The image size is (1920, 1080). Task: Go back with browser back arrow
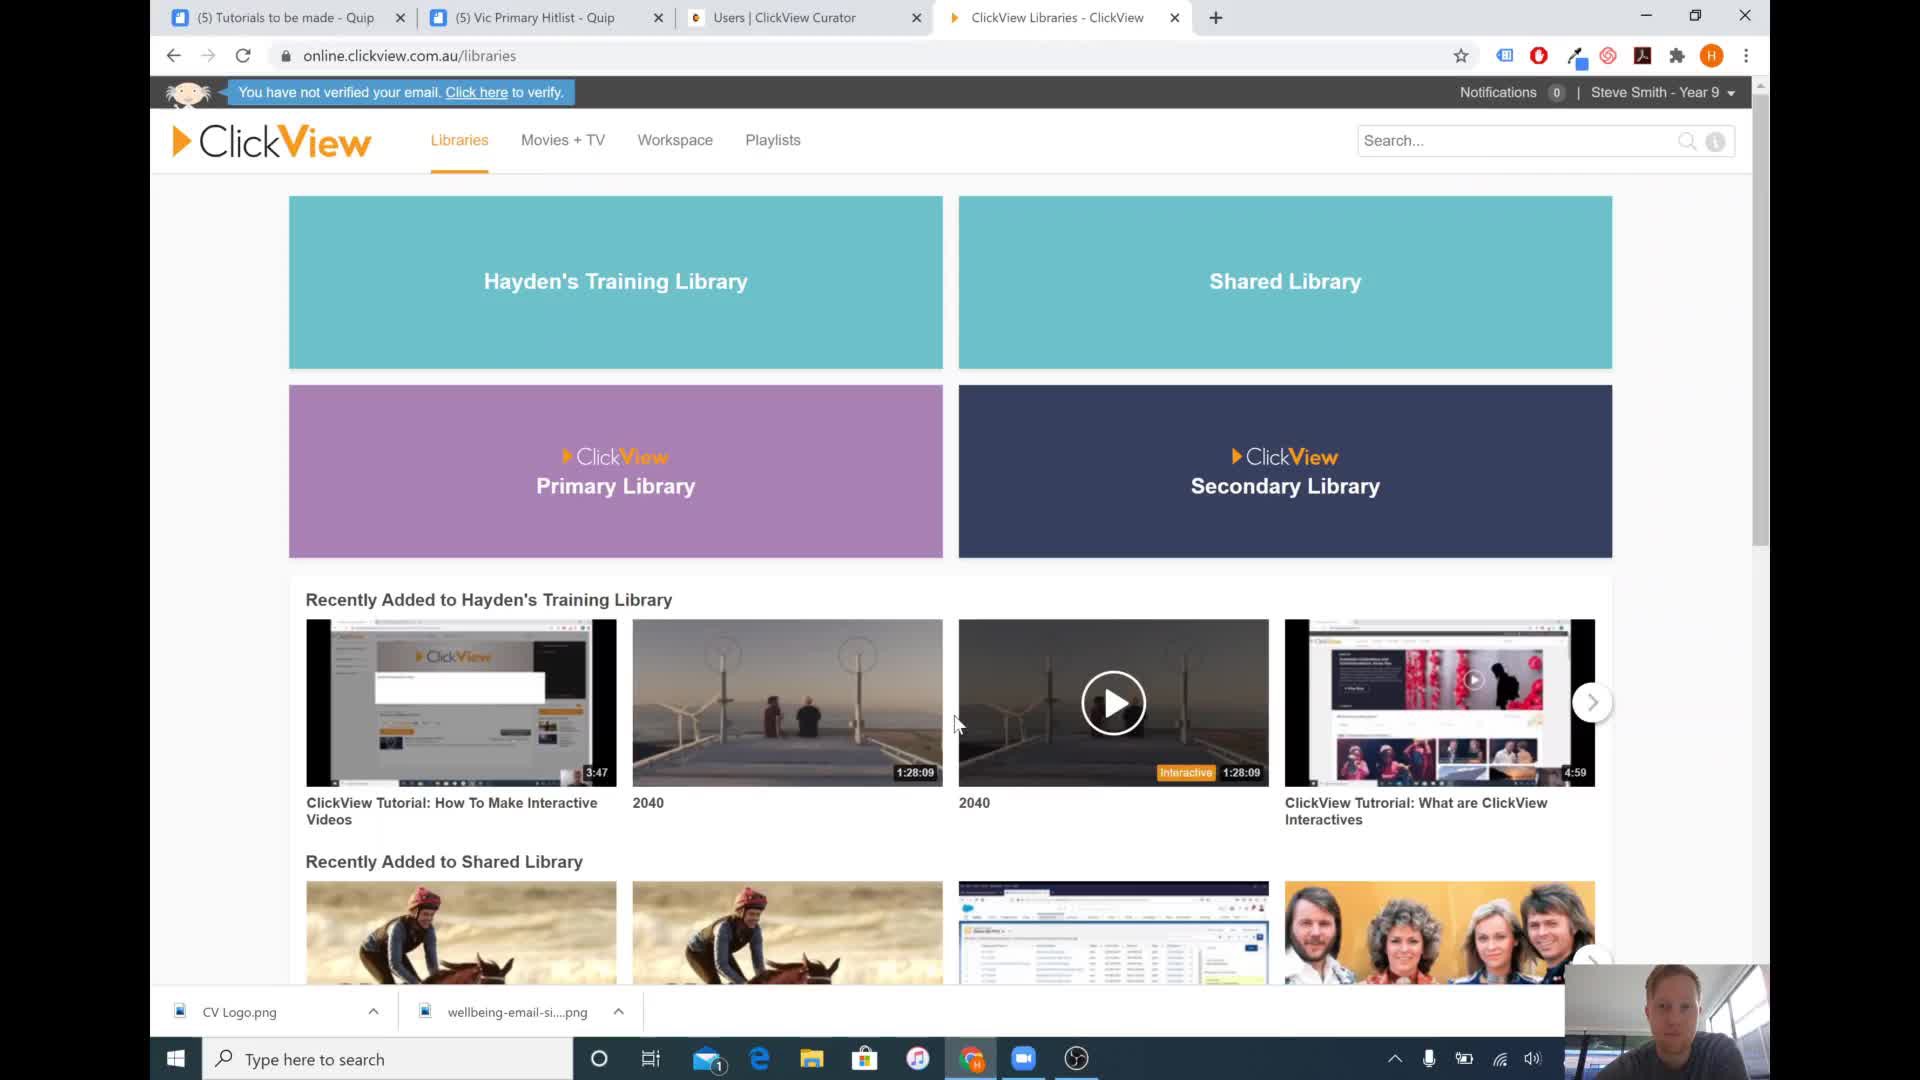174,56
